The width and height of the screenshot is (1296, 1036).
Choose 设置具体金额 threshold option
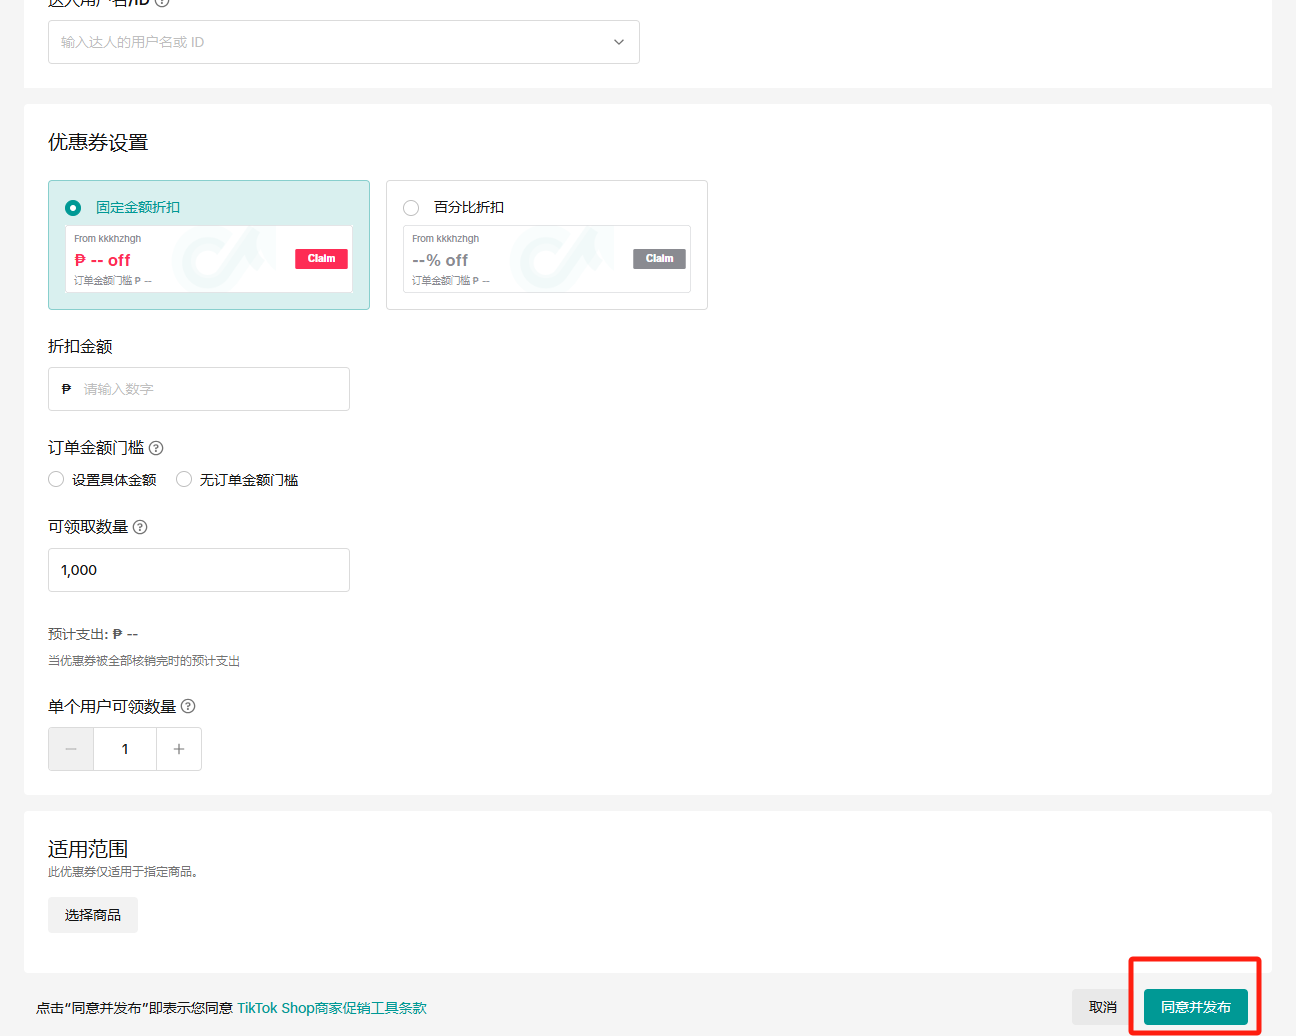tap(57, 480)
